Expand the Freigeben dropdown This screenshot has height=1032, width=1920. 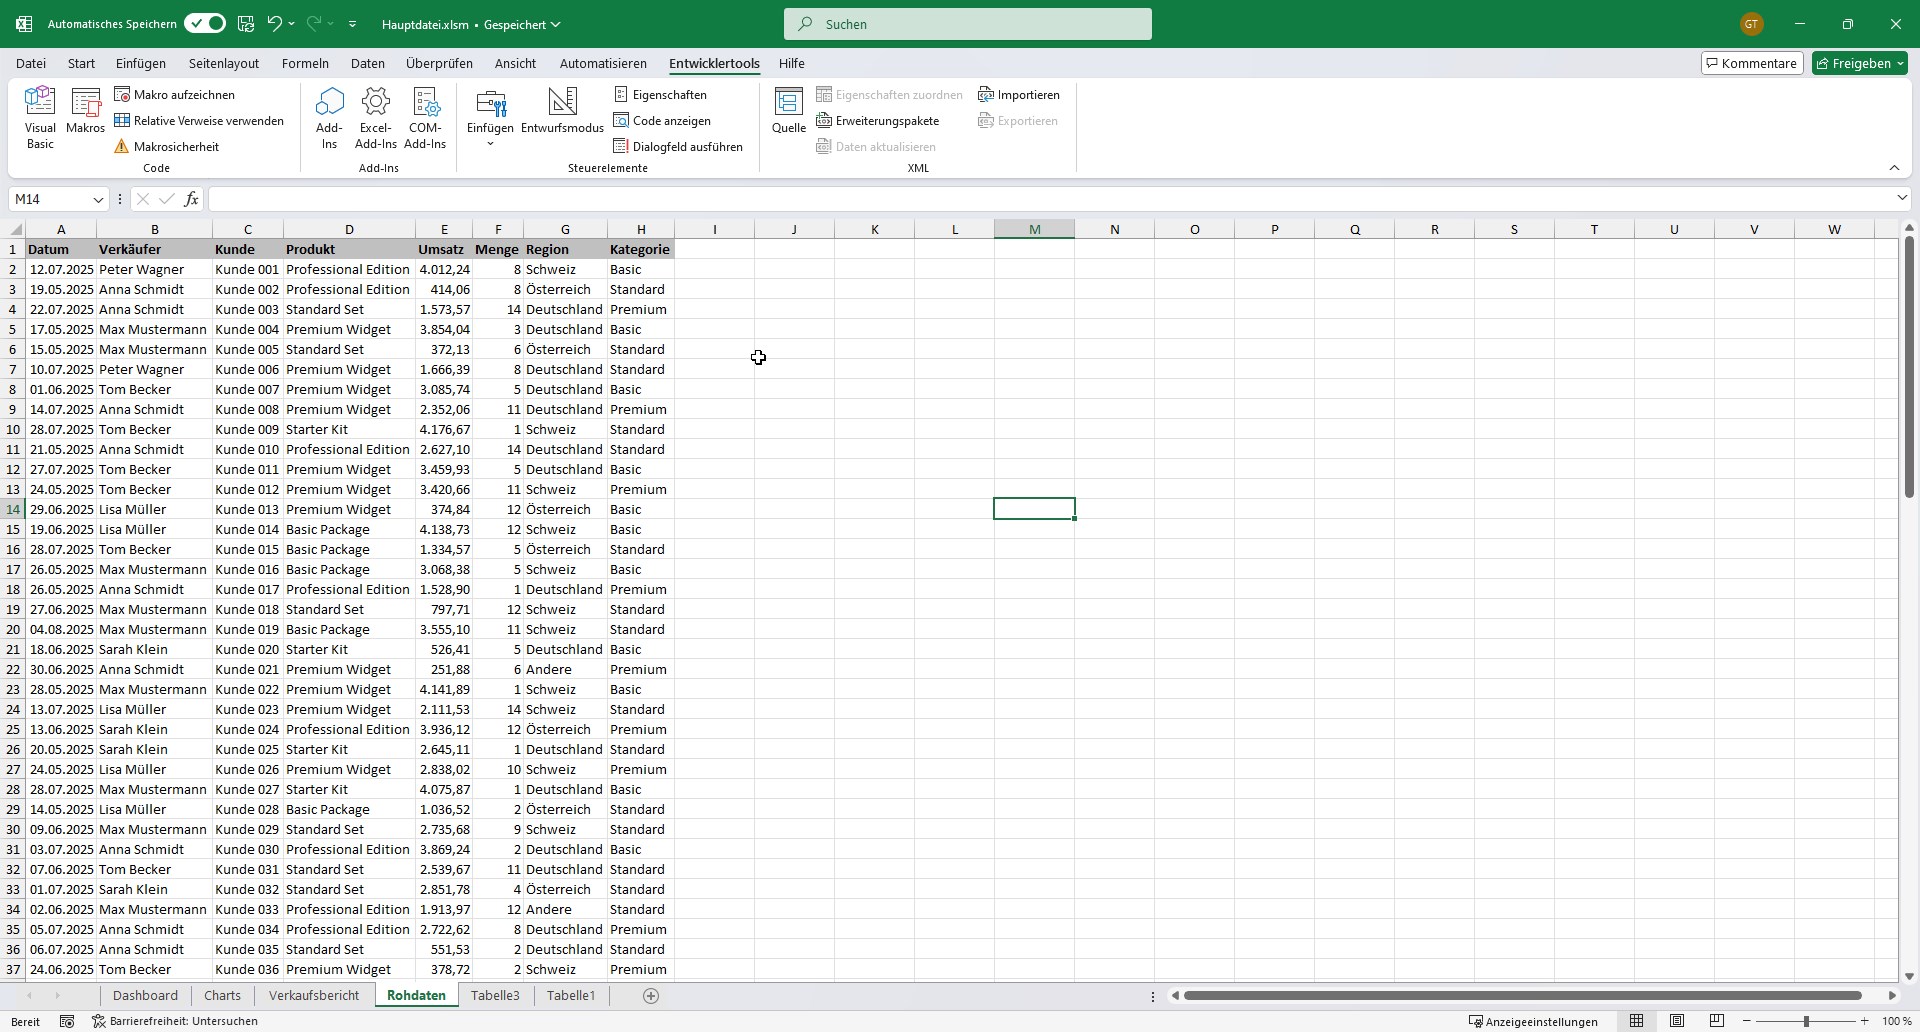point(1896,62)
